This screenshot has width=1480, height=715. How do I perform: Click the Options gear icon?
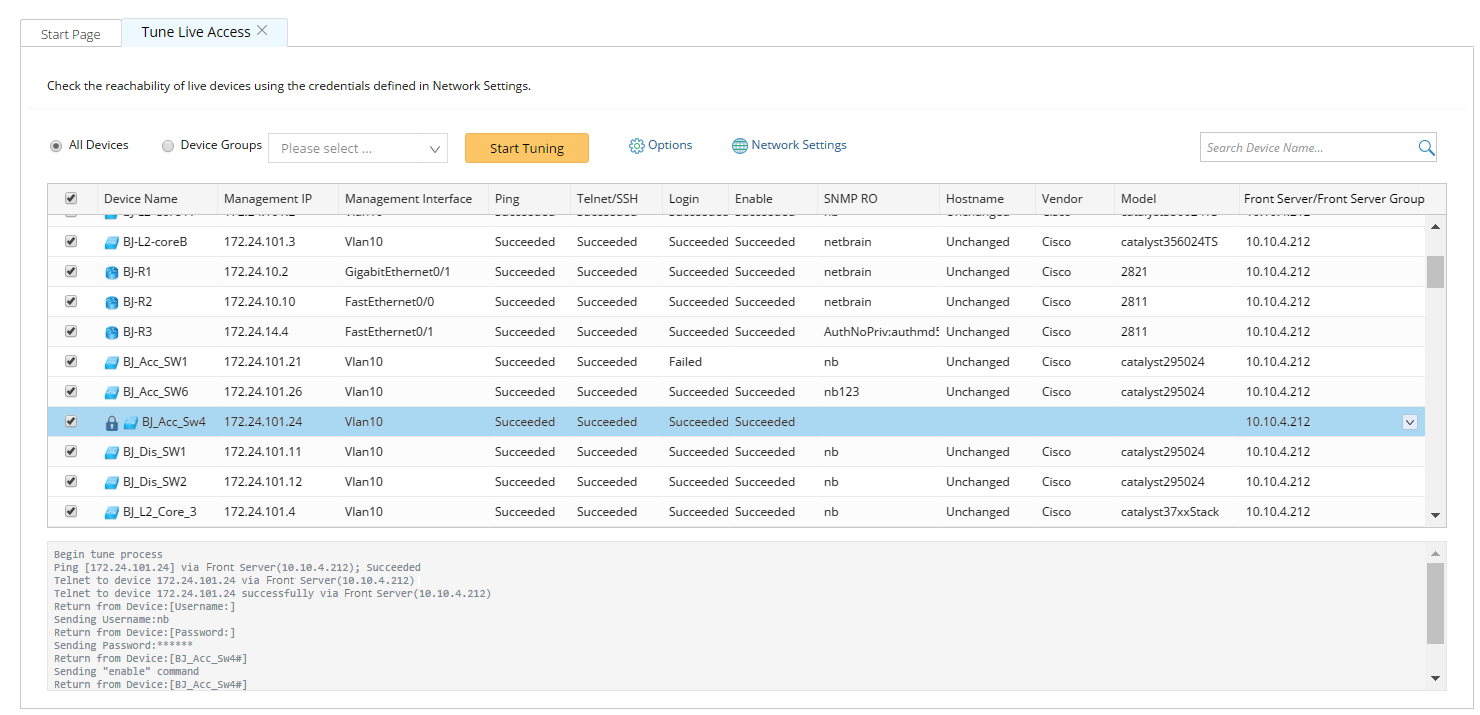(637, 146)
